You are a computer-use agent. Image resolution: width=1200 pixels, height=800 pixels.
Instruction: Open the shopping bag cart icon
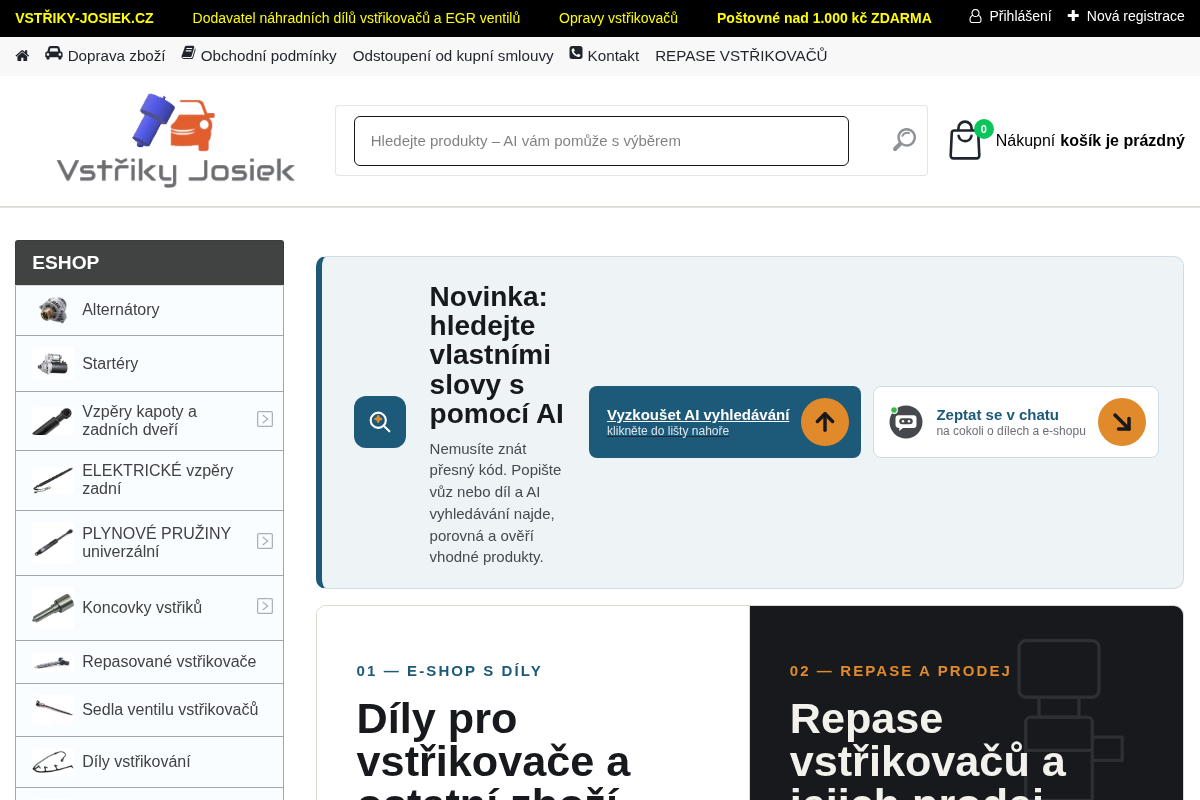click(x=965, y=141)
